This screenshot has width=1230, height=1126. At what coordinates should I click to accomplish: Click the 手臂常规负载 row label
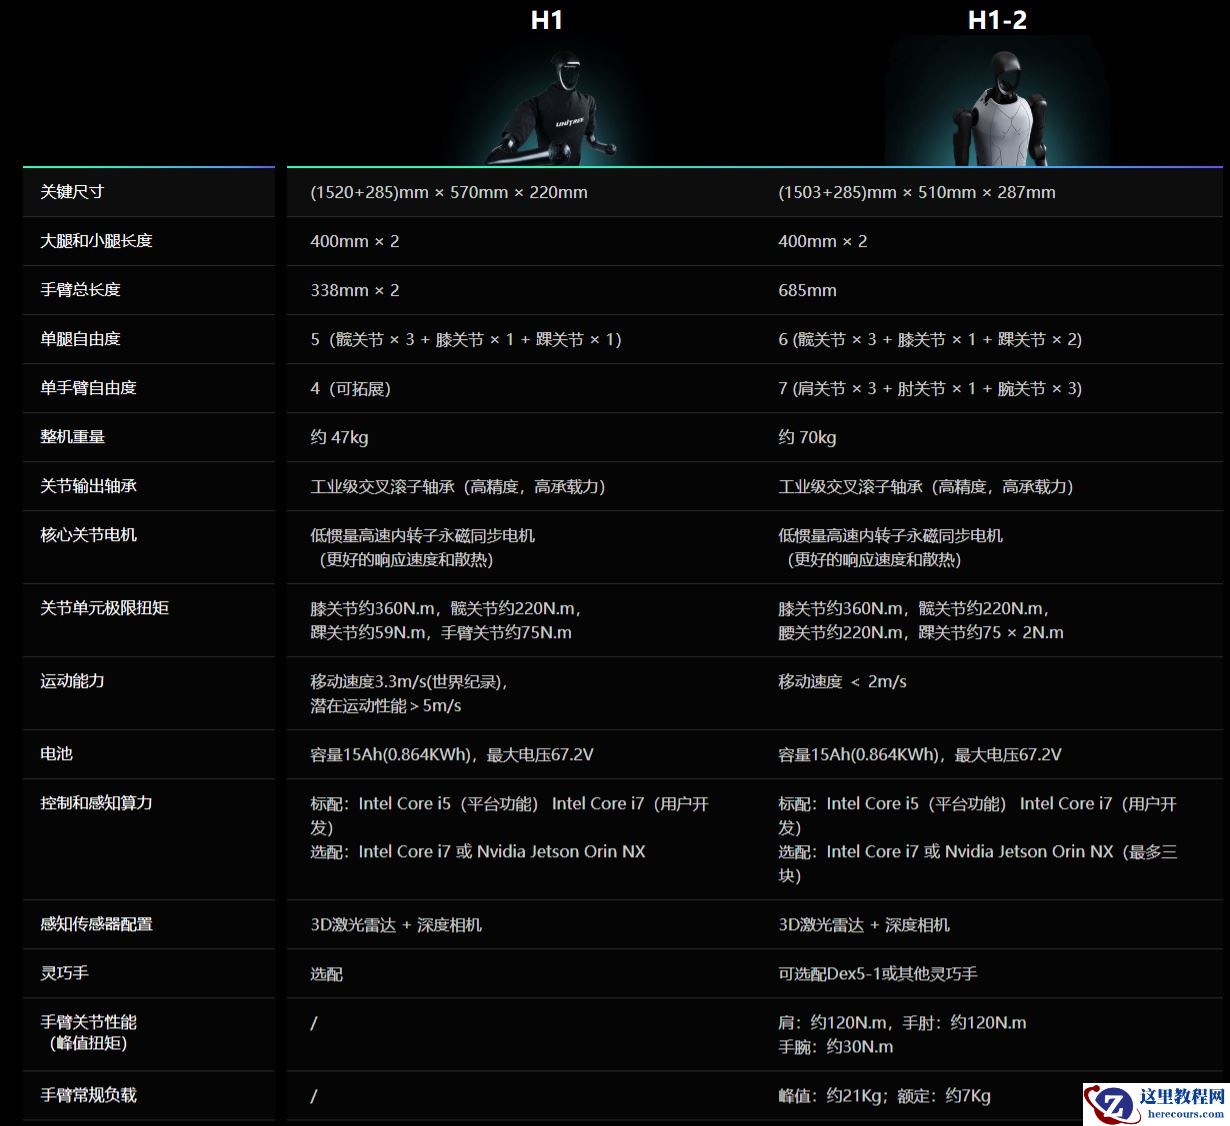tap(88, 1095)
